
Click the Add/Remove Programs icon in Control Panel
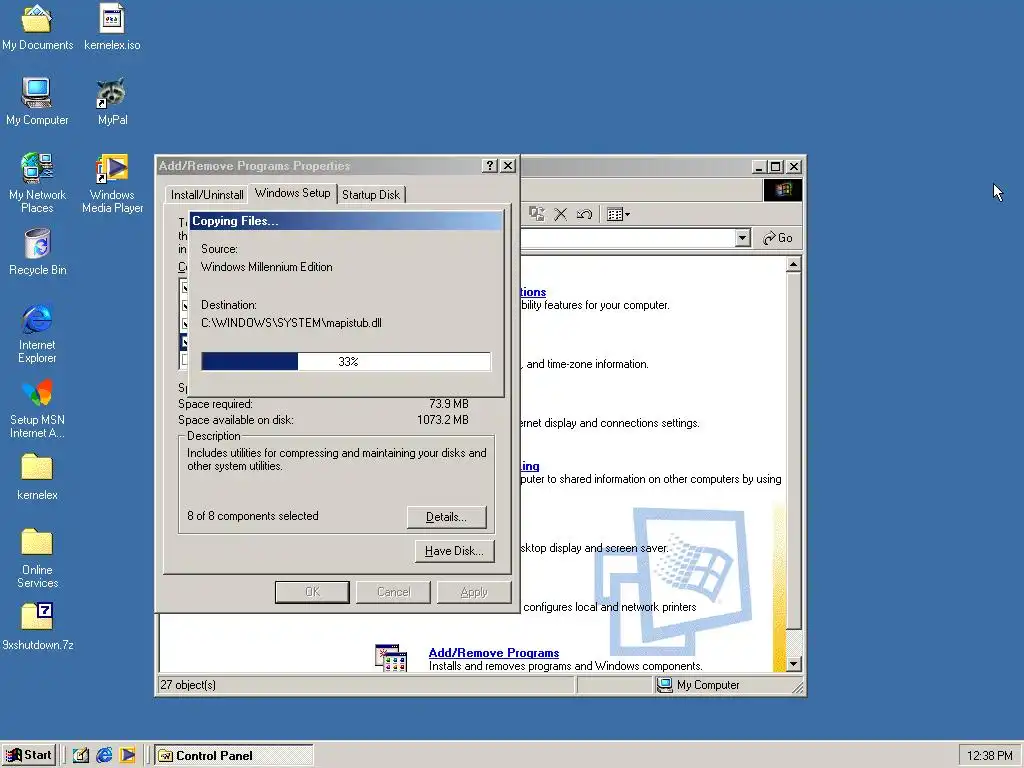point(391,658)
